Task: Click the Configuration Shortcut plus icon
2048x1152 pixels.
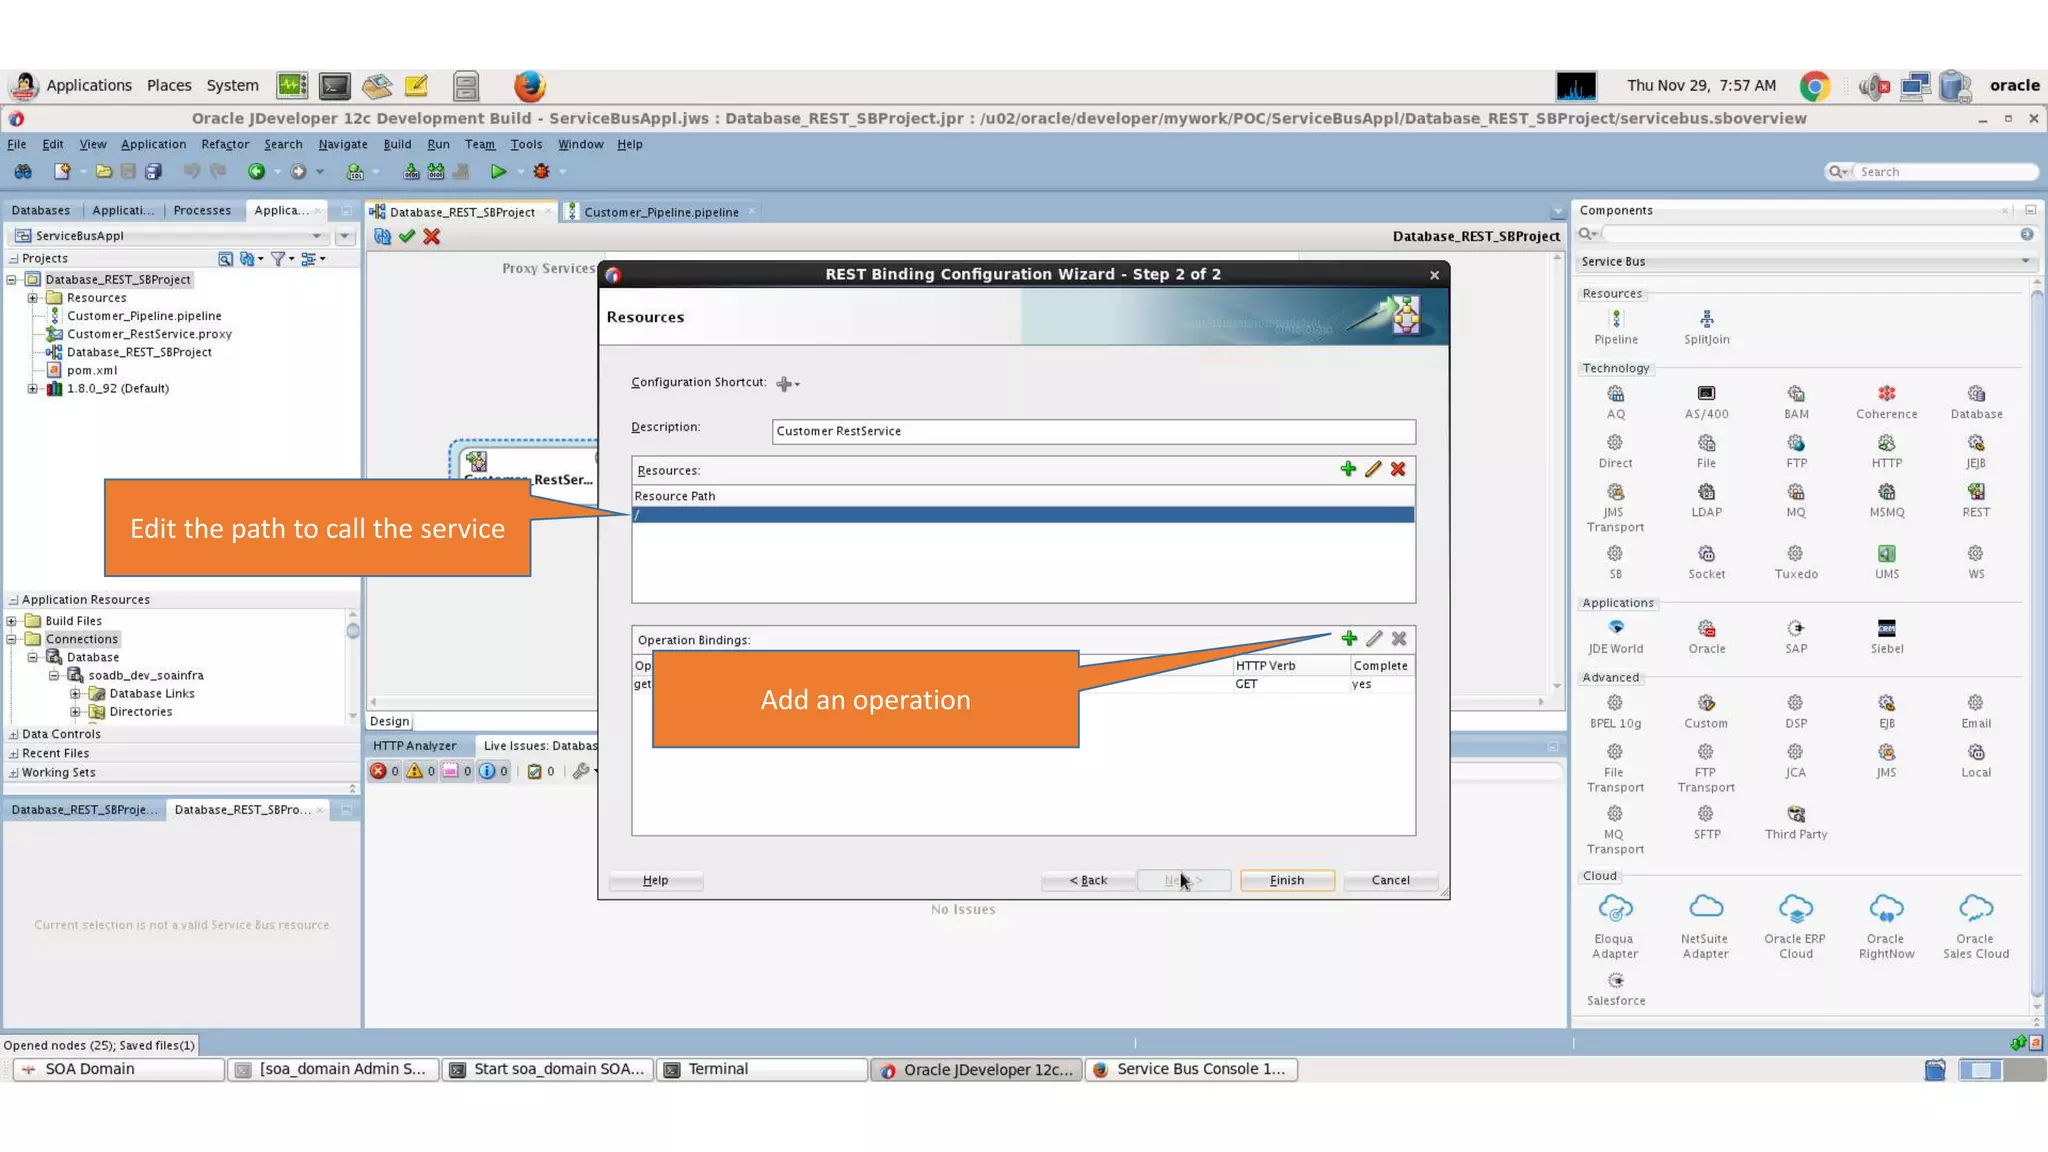Action: click(787, 383)
